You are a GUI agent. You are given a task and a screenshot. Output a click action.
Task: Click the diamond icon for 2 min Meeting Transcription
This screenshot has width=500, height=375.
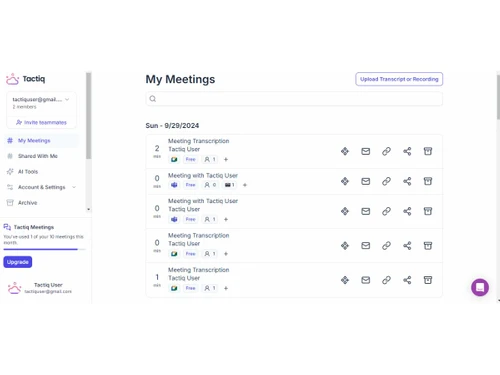coord(345,151)
